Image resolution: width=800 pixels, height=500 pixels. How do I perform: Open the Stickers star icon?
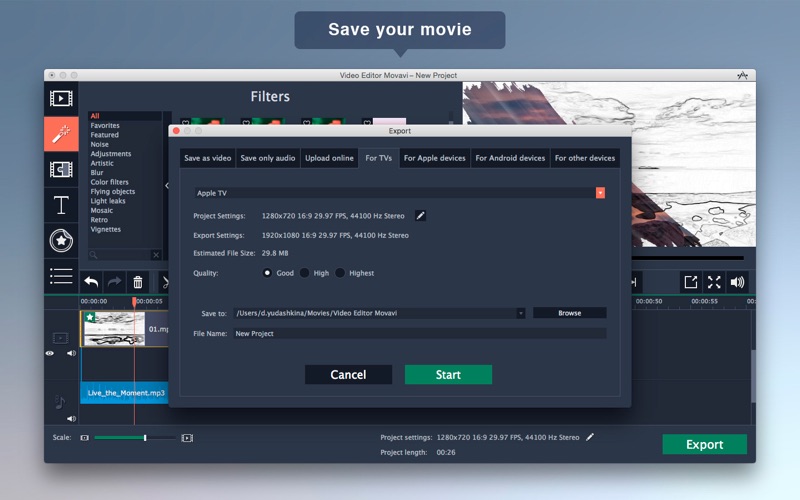pos(61,240)
